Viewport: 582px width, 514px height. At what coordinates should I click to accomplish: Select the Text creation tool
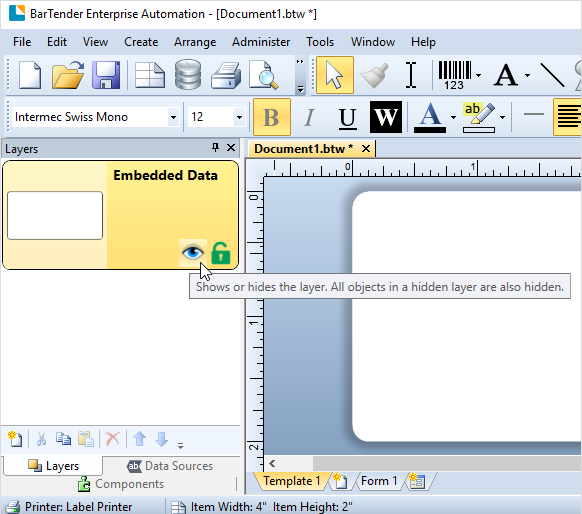pos(506,75)
